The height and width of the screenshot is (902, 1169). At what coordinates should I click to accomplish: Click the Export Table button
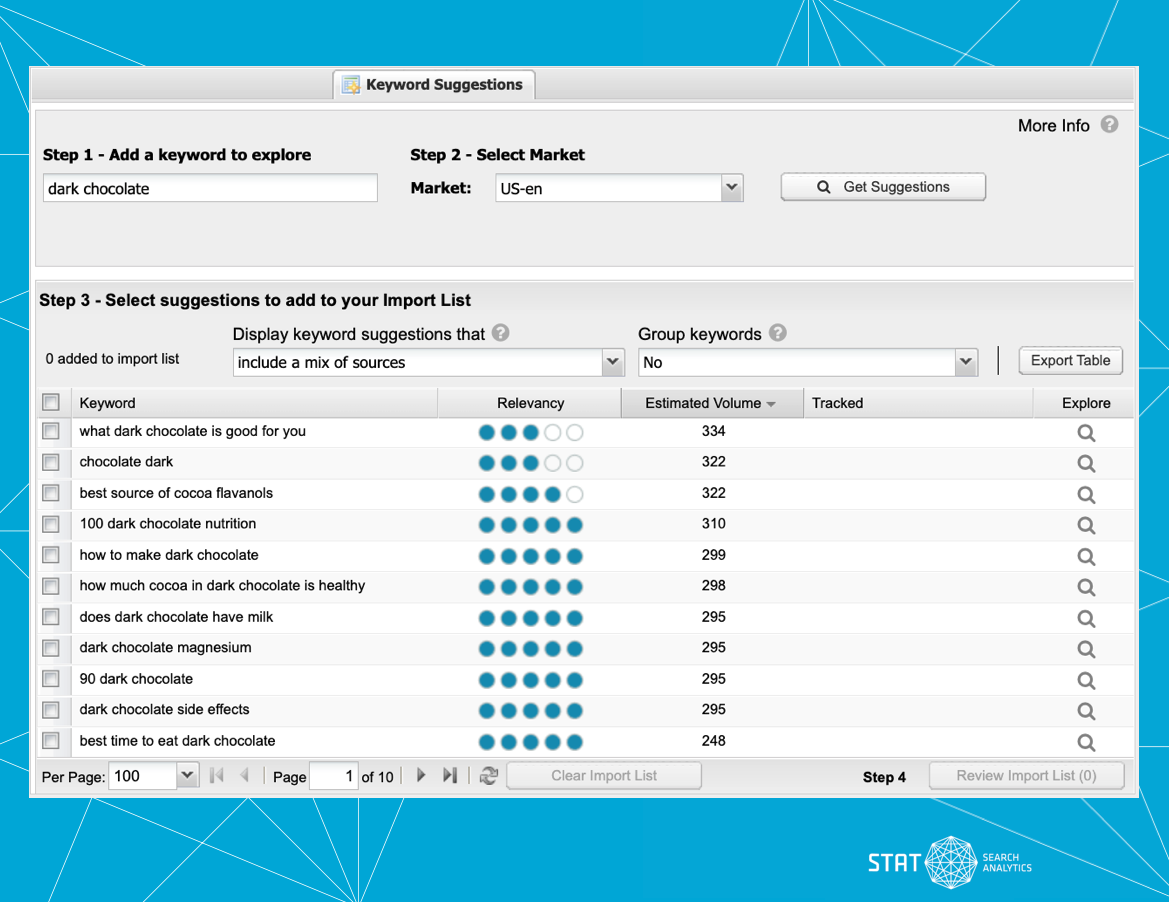(1070, 360)
